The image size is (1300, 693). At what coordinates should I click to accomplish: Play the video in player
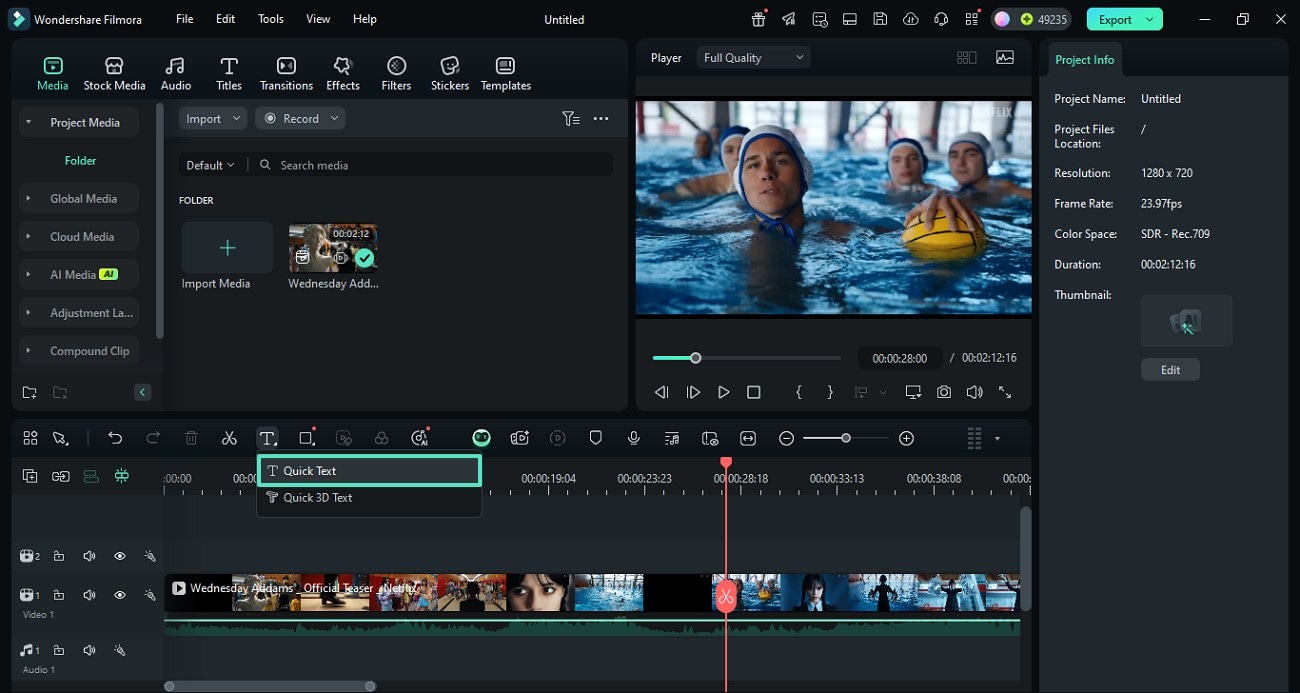(x=723, y=392)
